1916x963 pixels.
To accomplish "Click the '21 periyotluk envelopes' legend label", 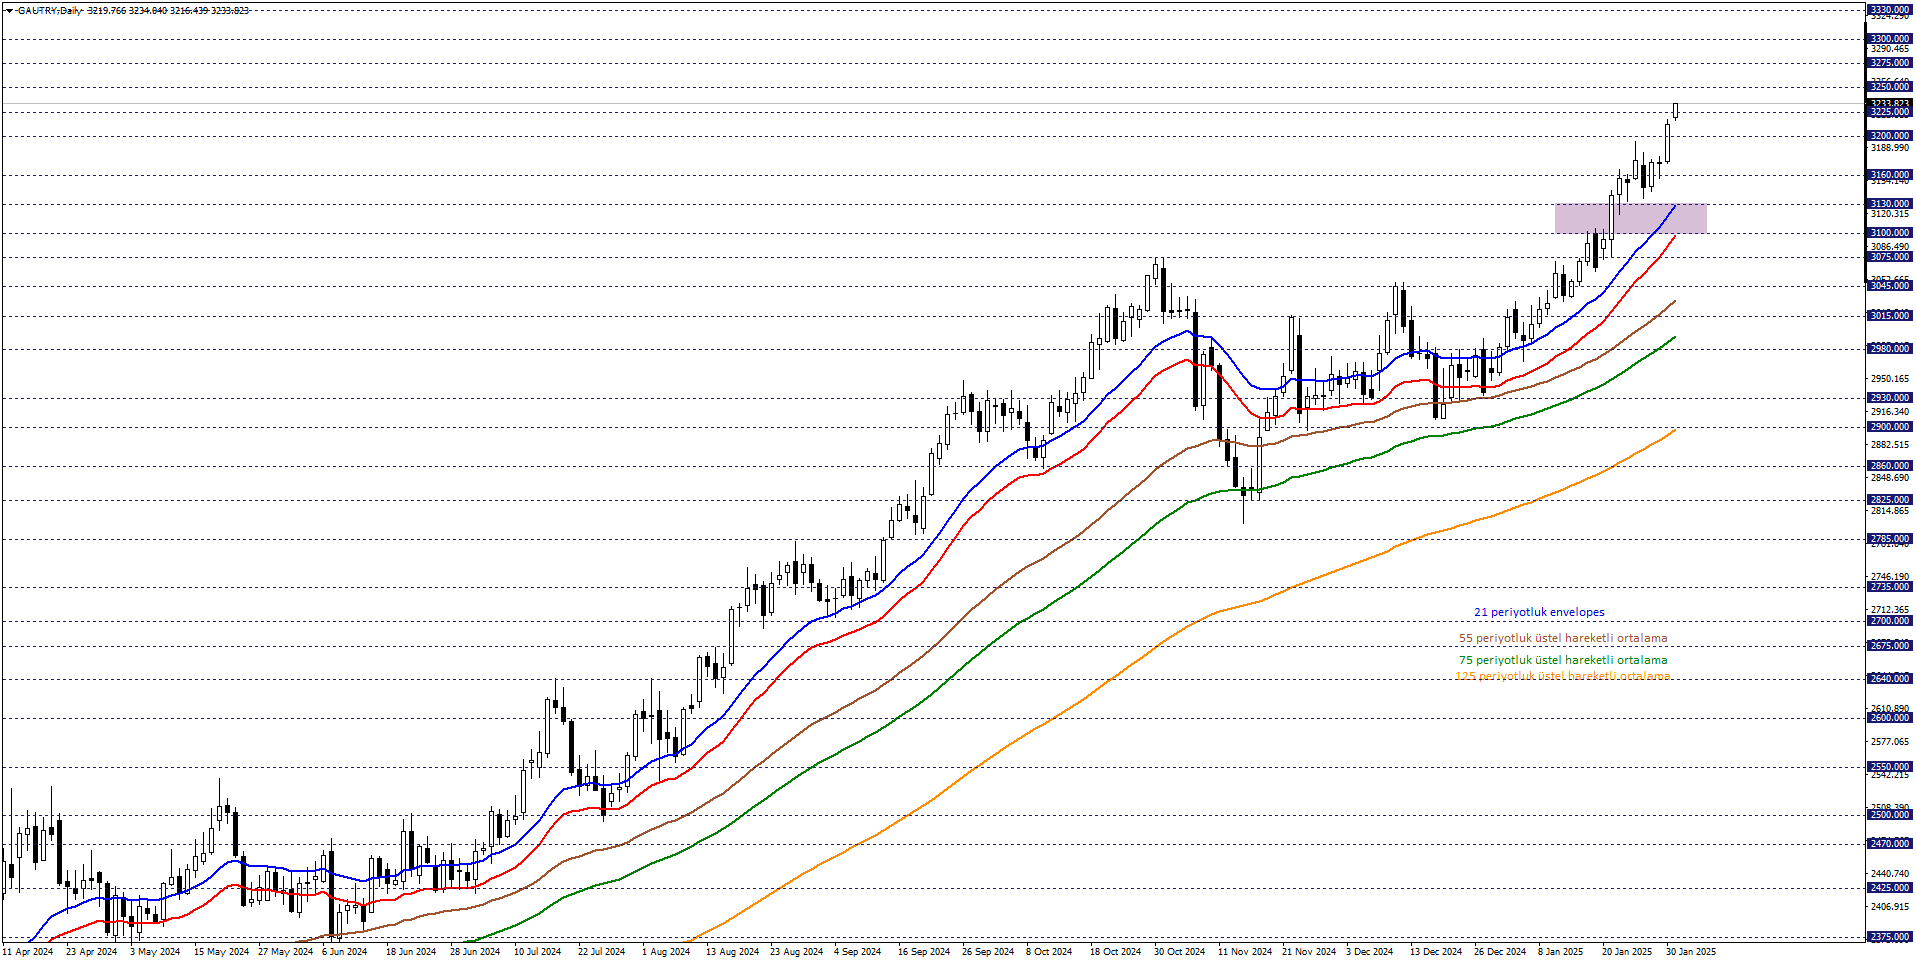I will tap(1539, 612).
